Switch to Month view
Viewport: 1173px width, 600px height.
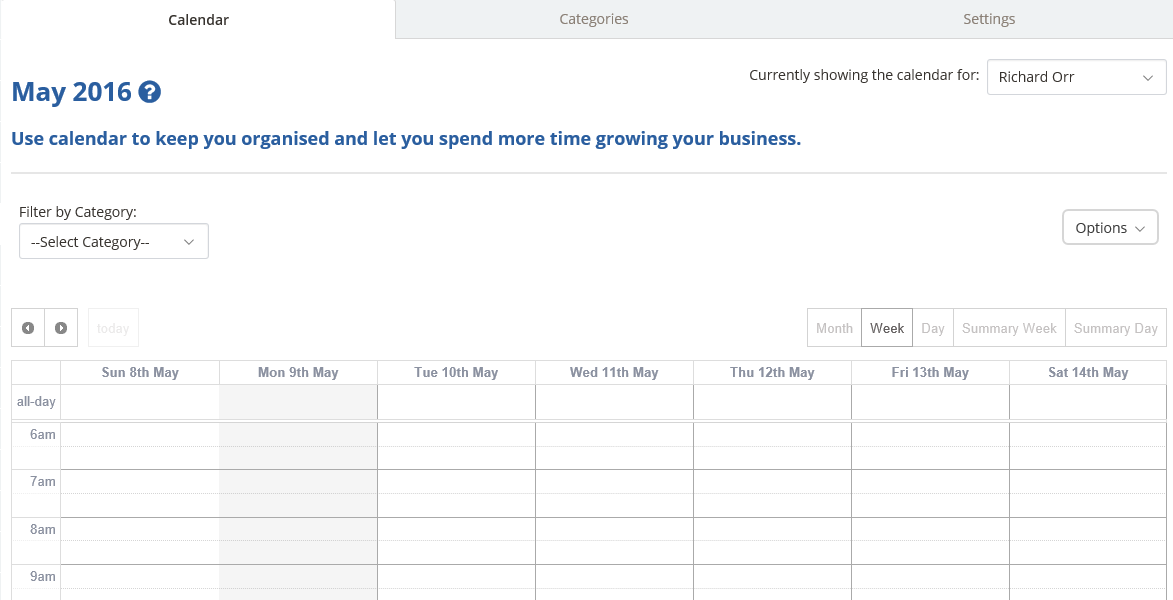(834, 328)
